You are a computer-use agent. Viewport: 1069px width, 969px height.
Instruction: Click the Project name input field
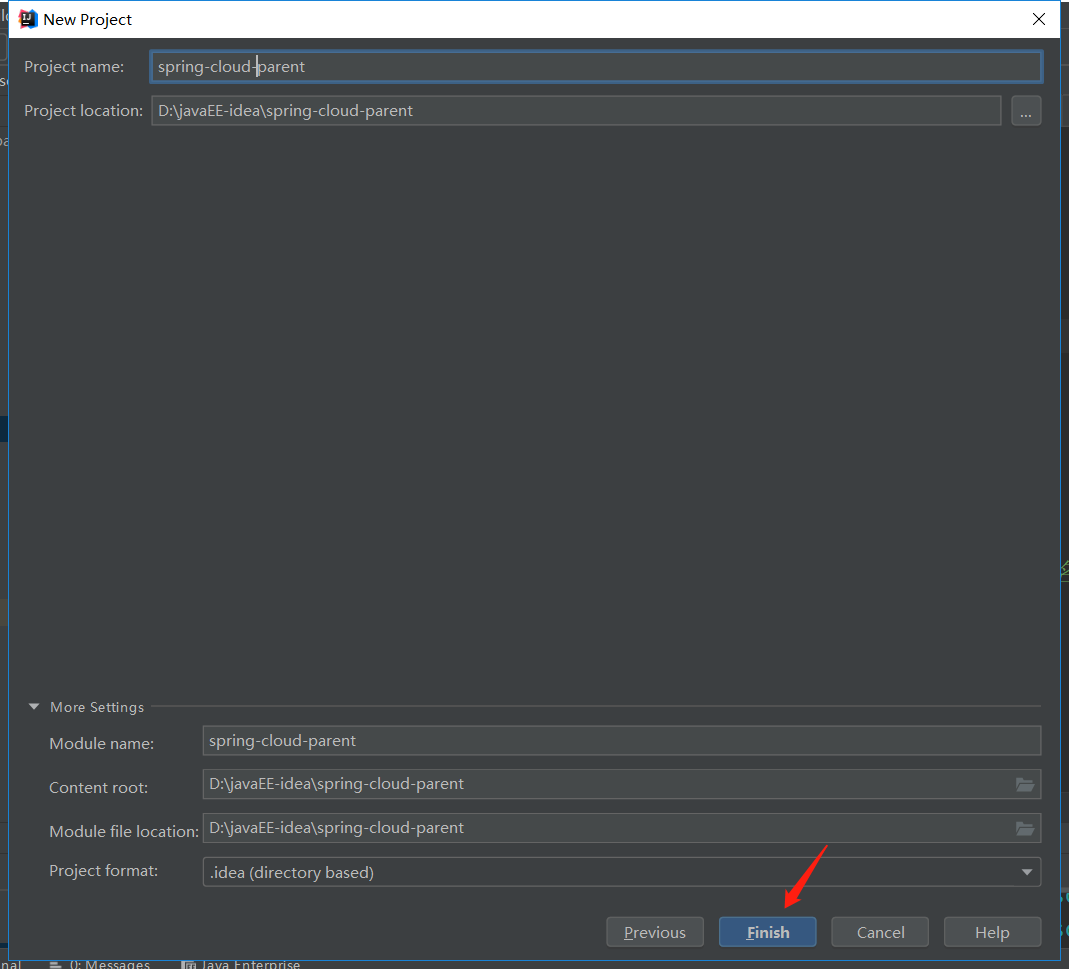[596, 67]
